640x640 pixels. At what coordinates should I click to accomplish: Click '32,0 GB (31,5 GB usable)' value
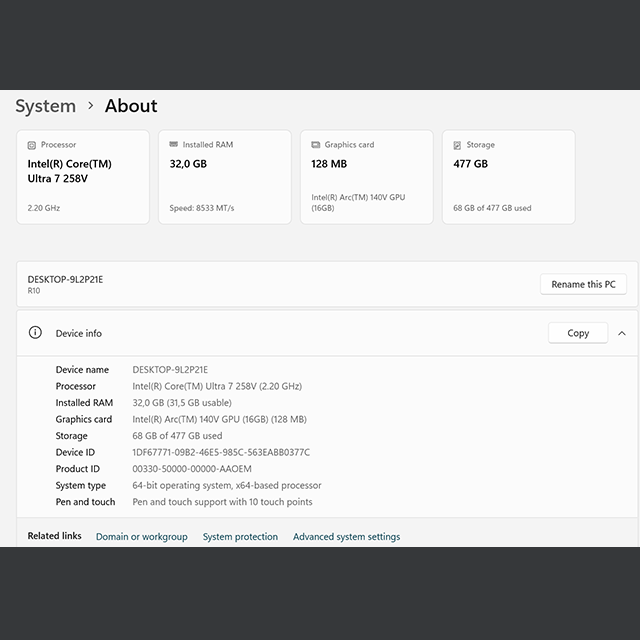pyautogui.click(x=182, y=403)
